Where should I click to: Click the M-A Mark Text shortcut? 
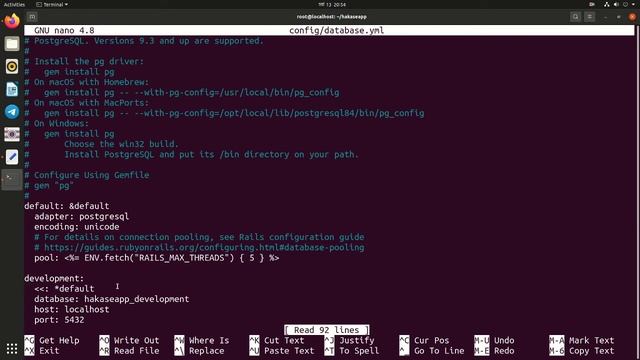click(x=582, y=340)
